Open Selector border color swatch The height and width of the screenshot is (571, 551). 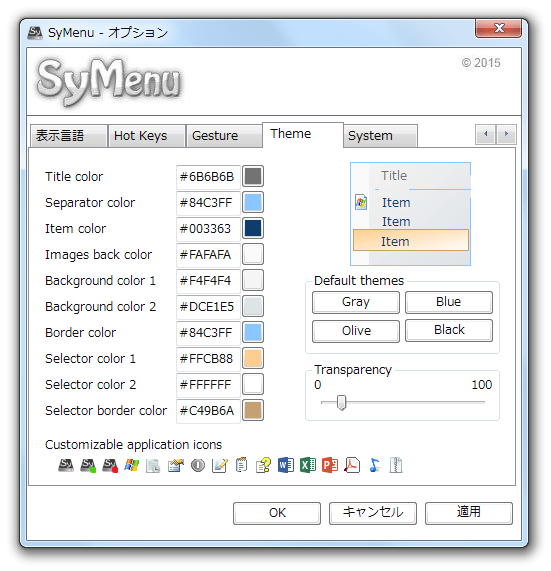tap(253, 410)
